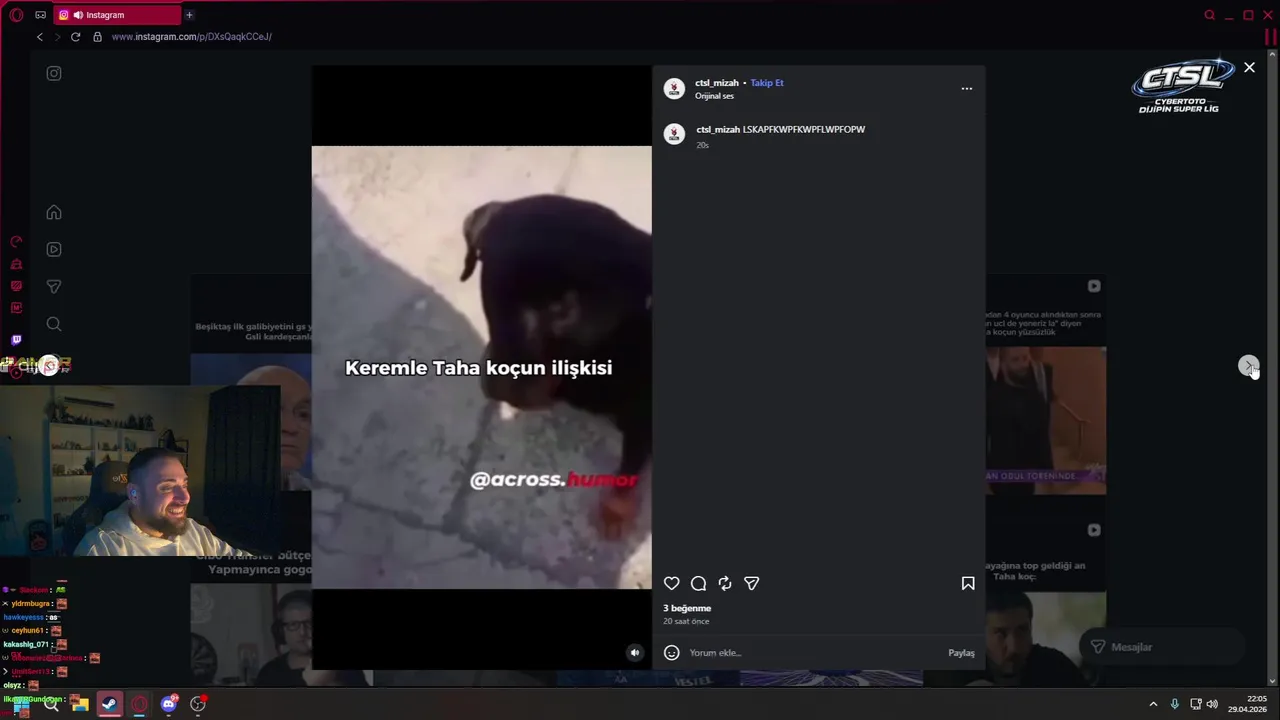This screenshot has width=1280, height=720.
Task: Click Takip Et to follow ctsl_mizah
Action: pyautogui.click(x=767, y=83)
